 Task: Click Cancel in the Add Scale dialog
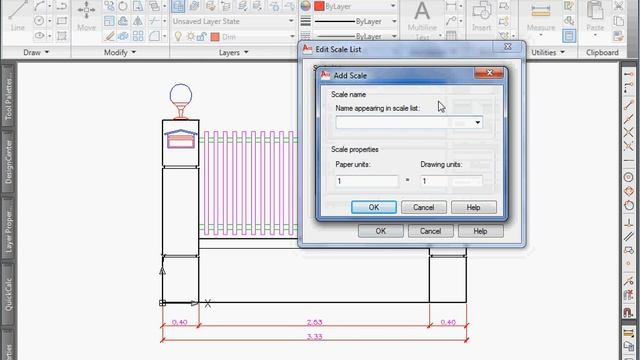[x=424, y=207]
